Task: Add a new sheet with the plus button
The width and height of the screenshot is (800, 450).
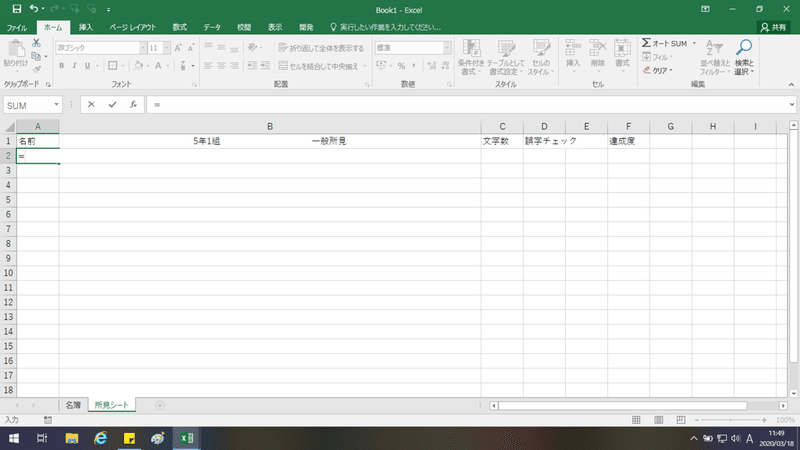Action: 160,405
